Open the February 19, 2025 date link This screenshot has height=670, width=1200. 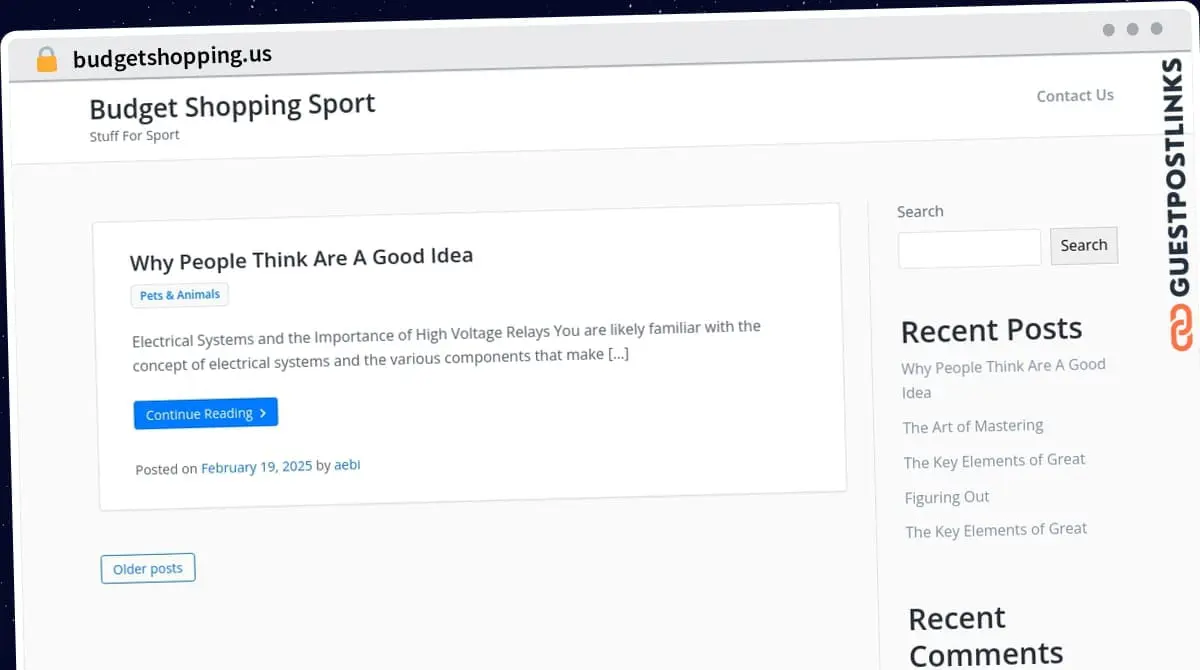click(x=257, y=467)
